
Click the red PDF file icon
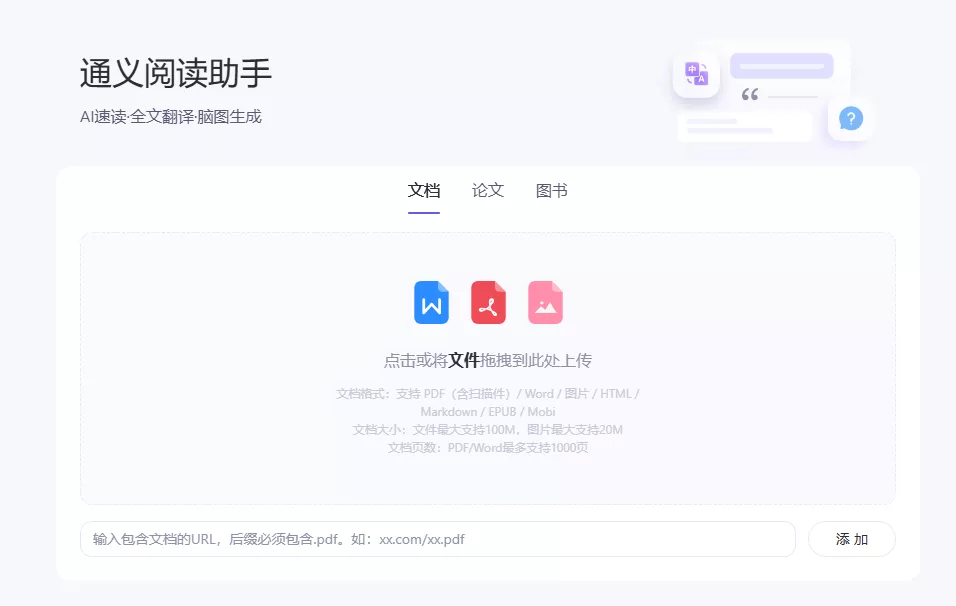tap(488, 302)
